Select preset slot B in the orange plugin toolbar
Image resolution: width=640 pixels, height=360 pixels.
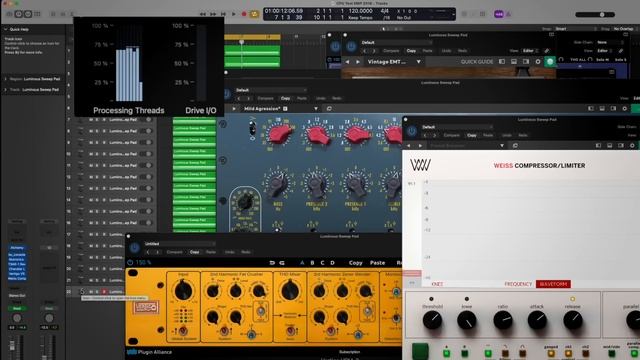312,263
